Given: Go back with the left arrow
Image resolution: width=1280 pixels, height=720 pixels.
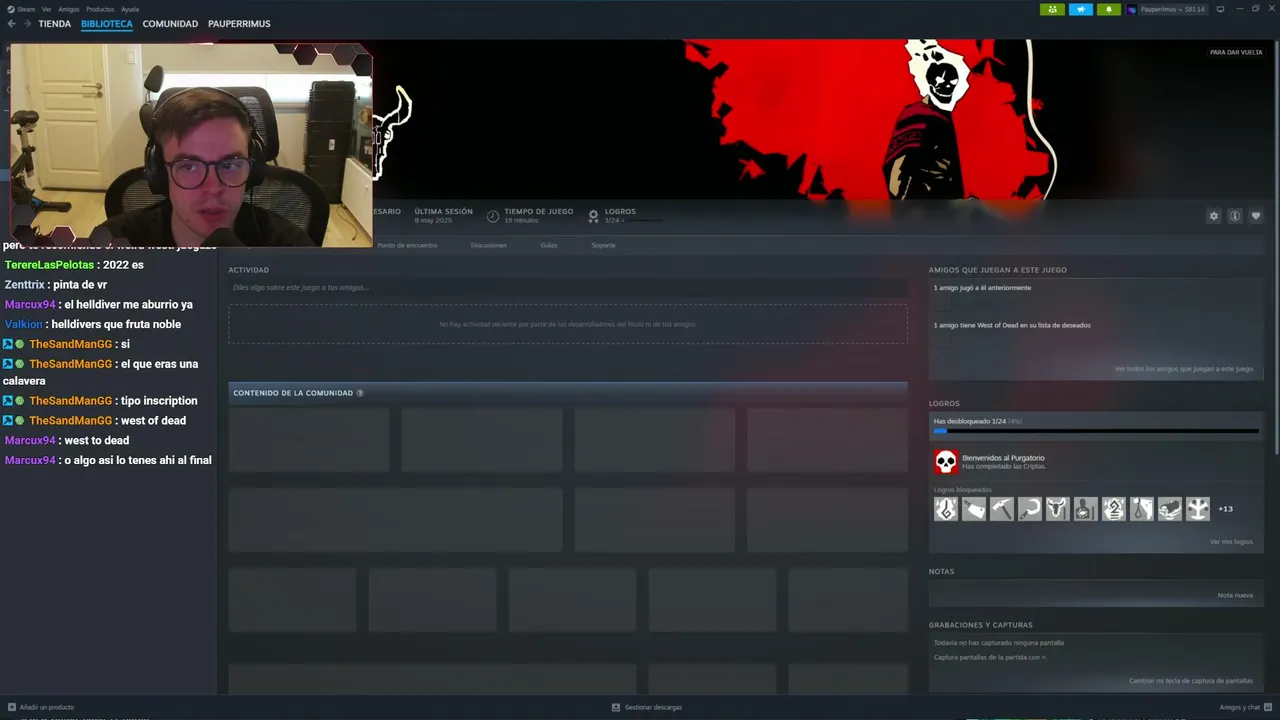Looking at the screenshot, I should click(x=11, y=23).
